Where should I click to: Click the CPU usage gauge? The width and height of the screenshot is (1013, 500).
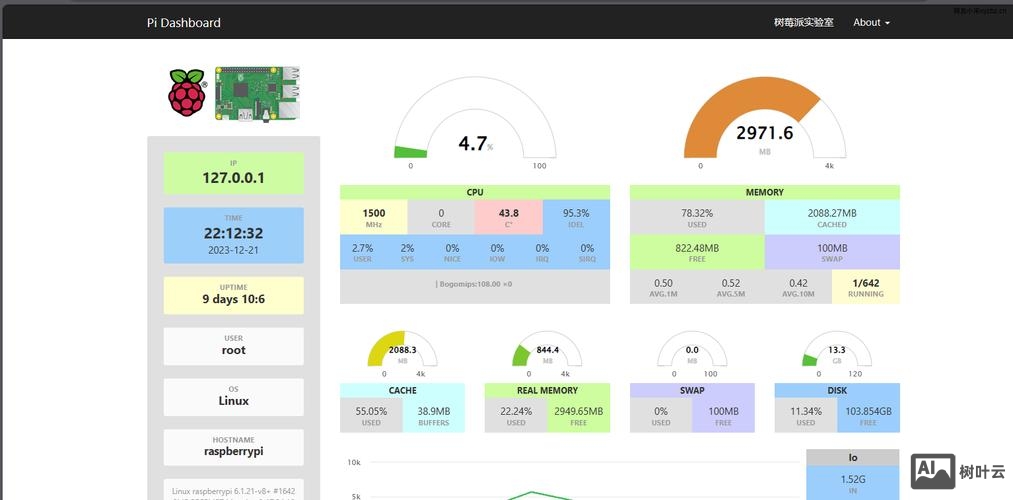coord(474,125)
